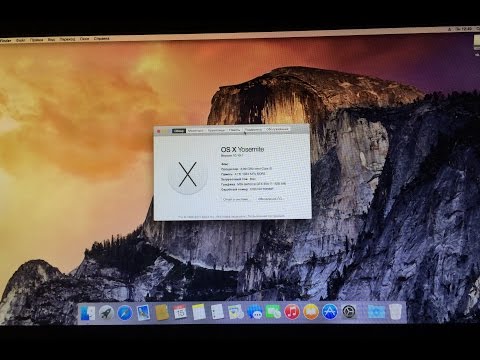Open Mail stamp icon in Dock
Screen dimensions: 480x360
tap(143, 313)
